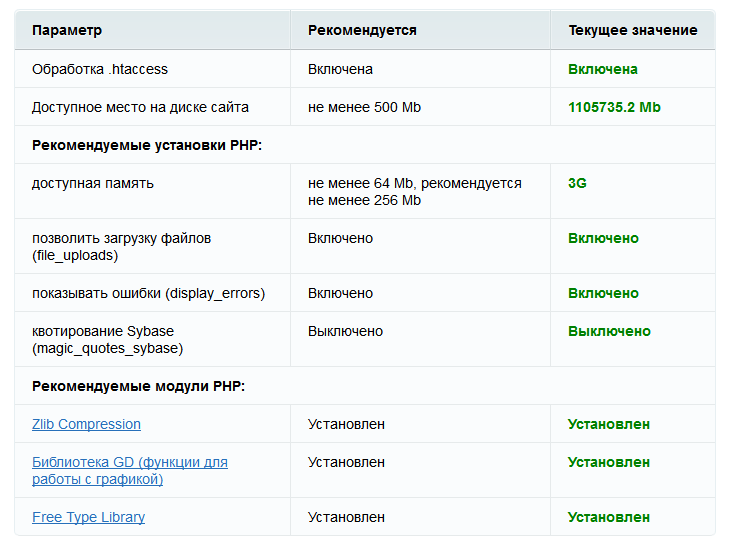Click the Доступное место на диске сайта cell
Image resolution: width=730 pixels, height=549 pixels.
140,107
